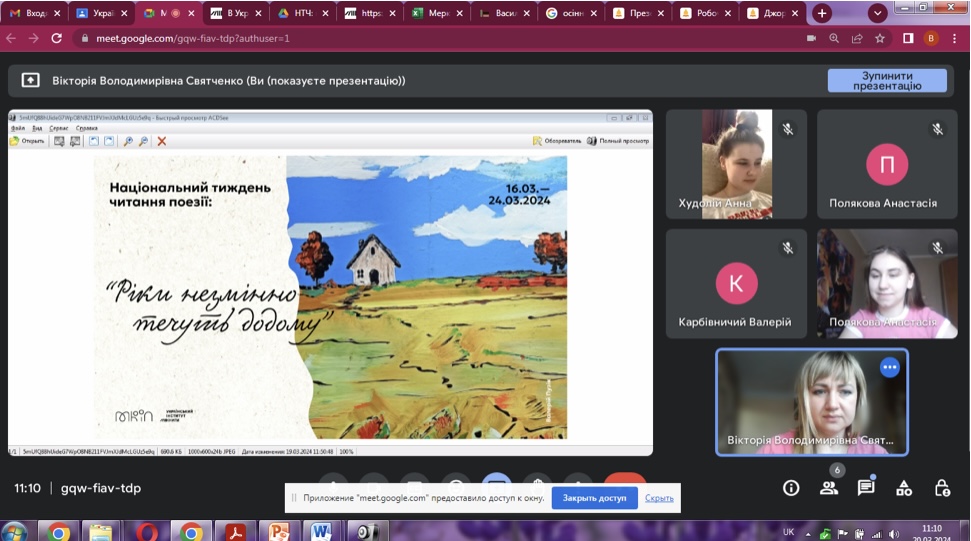Click muted mic on Карбівничий Валерій's tile
This screenshot has height=541, width=971.
(787, 248)
